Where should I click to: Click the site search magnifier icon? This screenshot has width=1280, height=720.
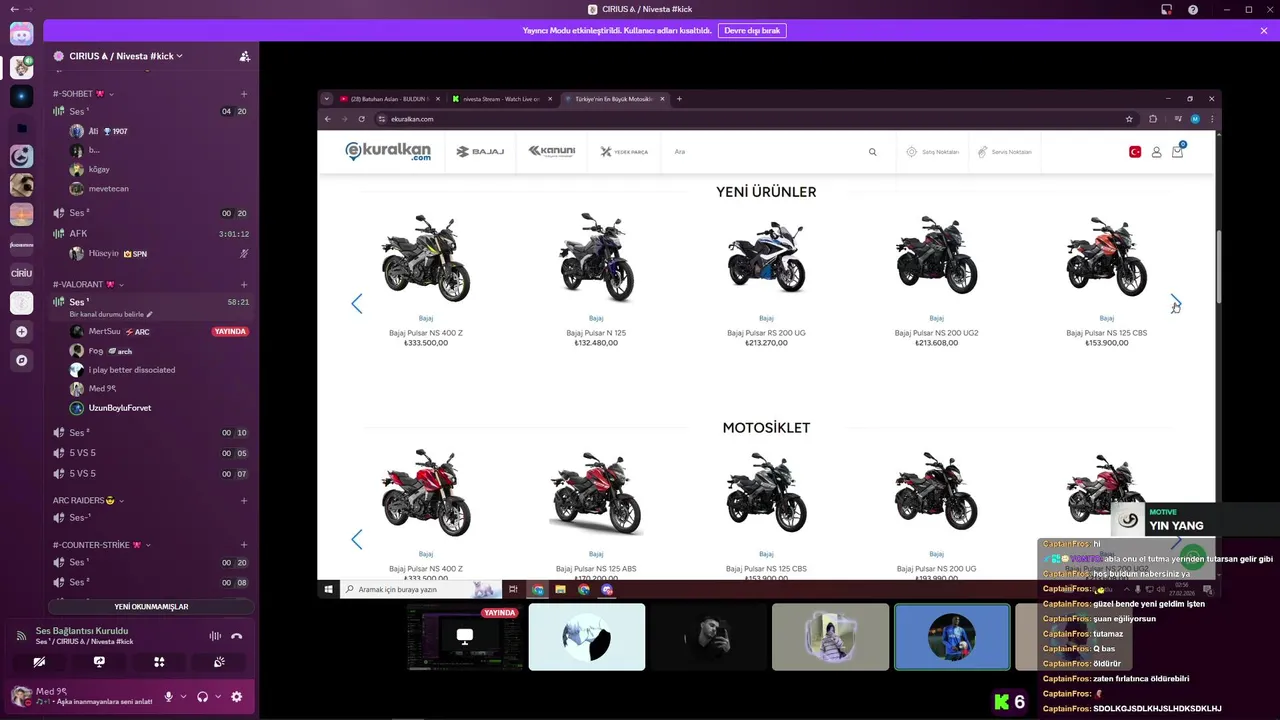[872, 152]
